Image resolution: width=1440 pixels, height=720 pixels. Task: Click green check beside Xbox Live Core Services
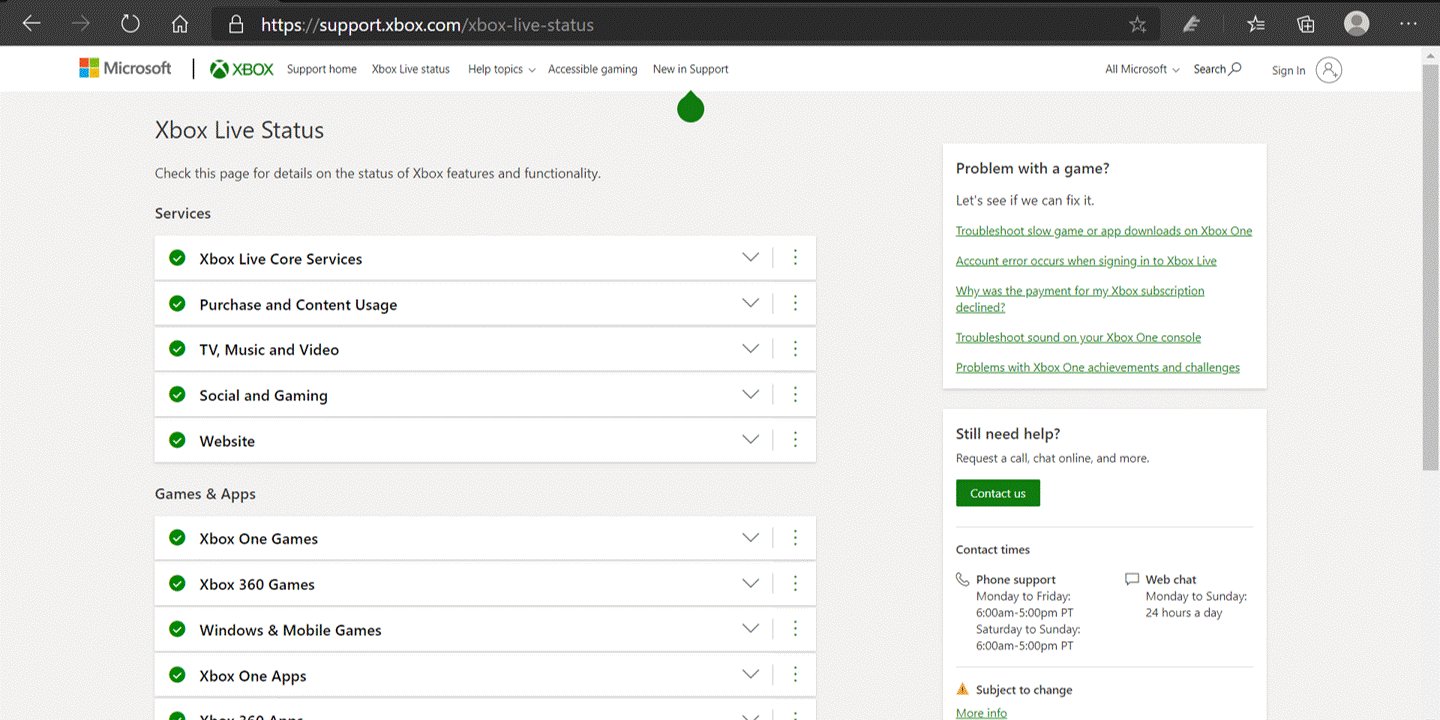[177, 258]
